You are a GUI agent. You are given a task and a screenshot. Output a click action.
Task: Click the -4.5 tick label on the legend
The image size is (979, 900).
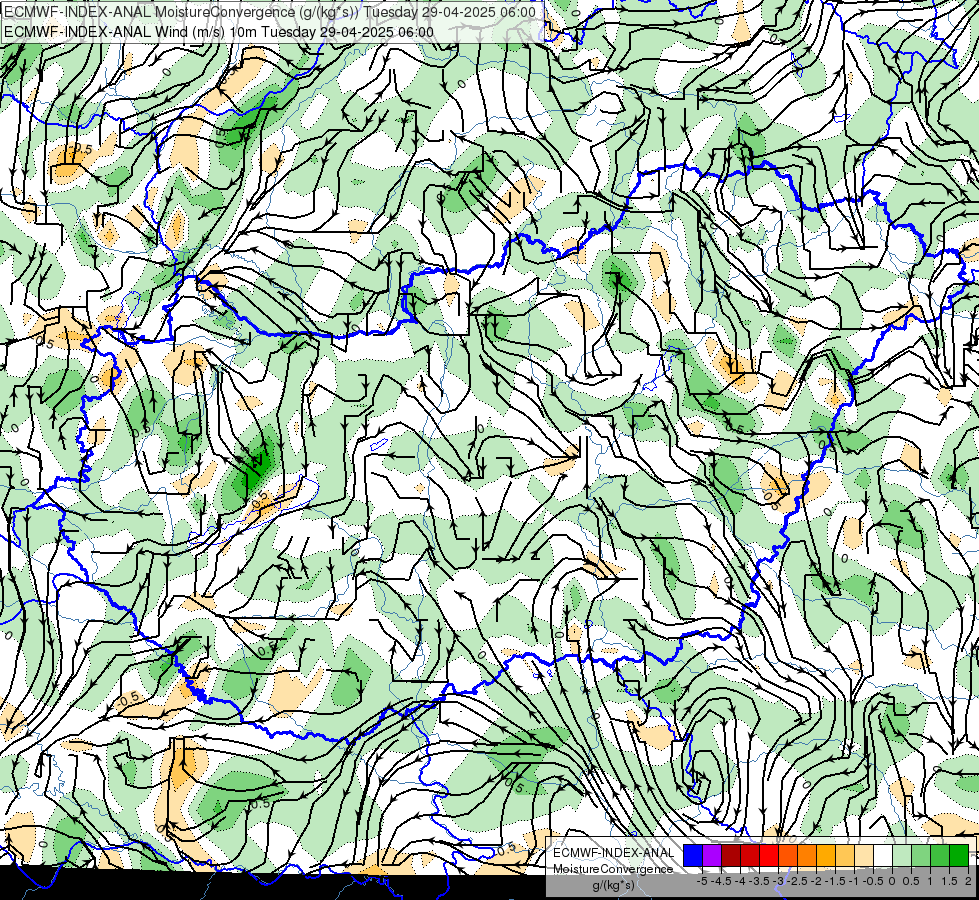click(x=721, y=881)
